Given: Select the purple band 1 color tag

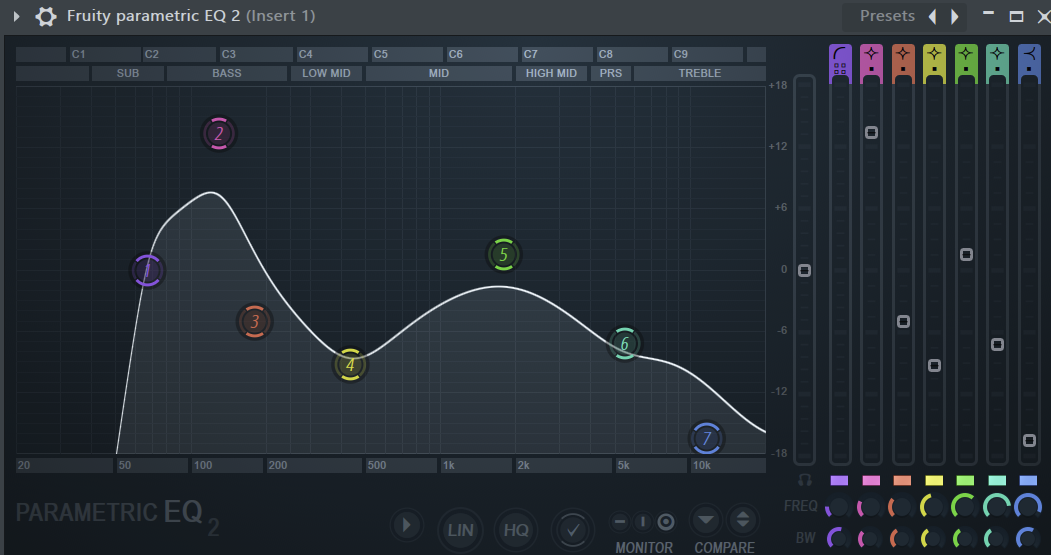Looking at the screenshot, I should point(839,481).
